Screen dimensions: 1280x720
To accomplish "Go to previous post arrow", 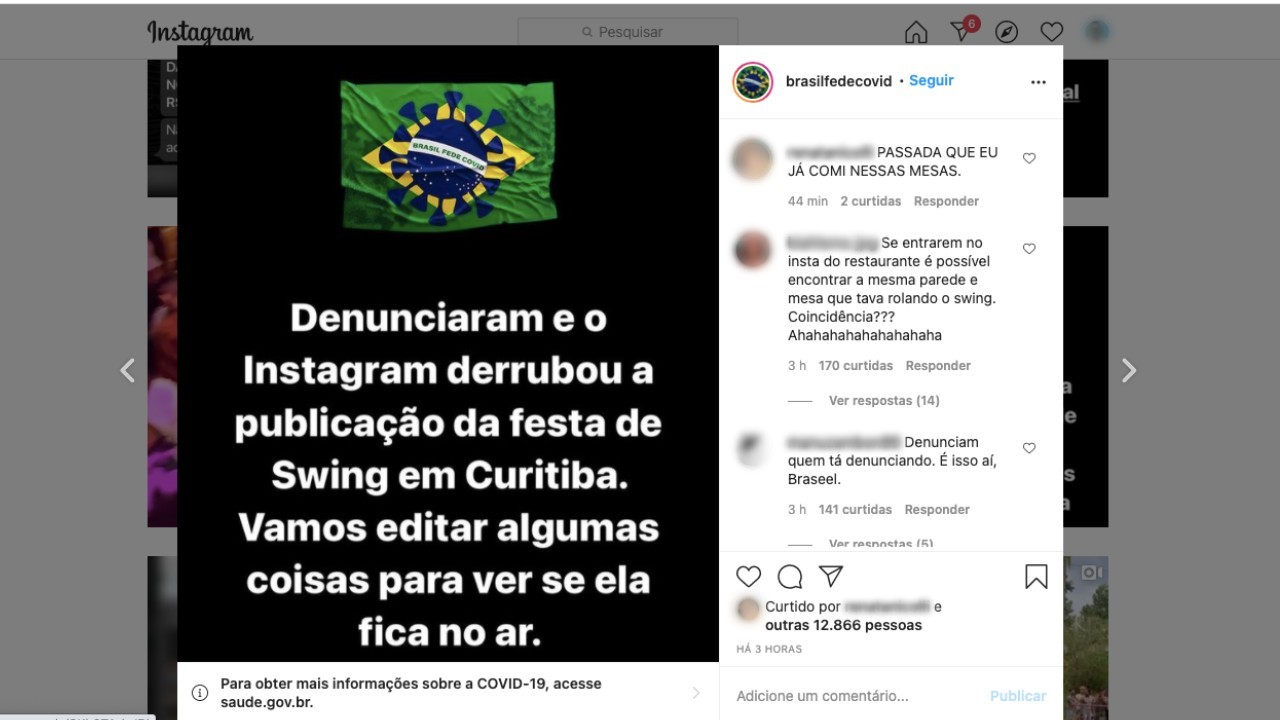I will click(x=127, y=371).
